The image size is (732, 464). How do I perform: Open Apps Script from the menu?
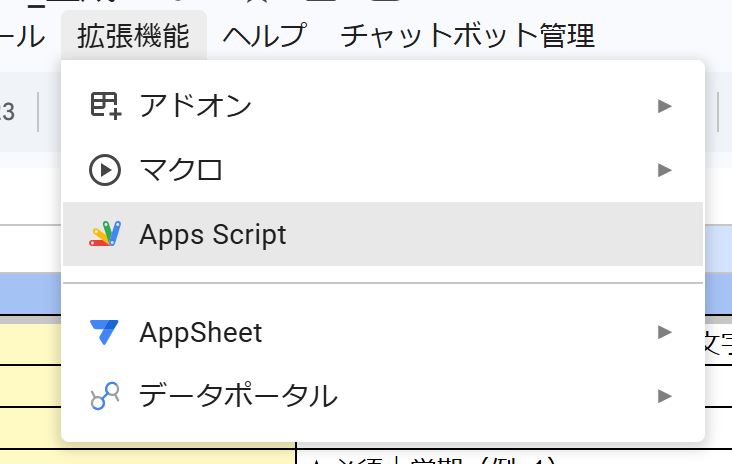[x=383, y=234]
